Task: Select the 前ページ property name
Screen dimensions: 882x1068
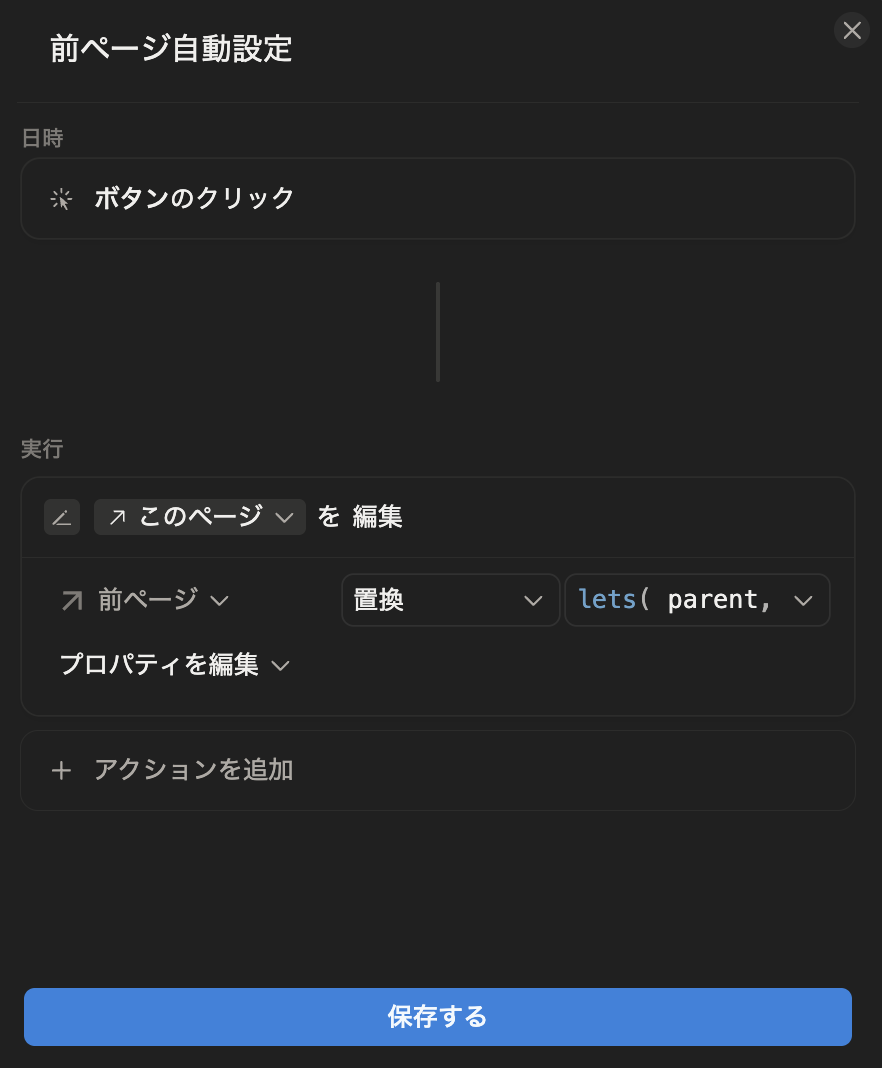Action: (148, 600)
